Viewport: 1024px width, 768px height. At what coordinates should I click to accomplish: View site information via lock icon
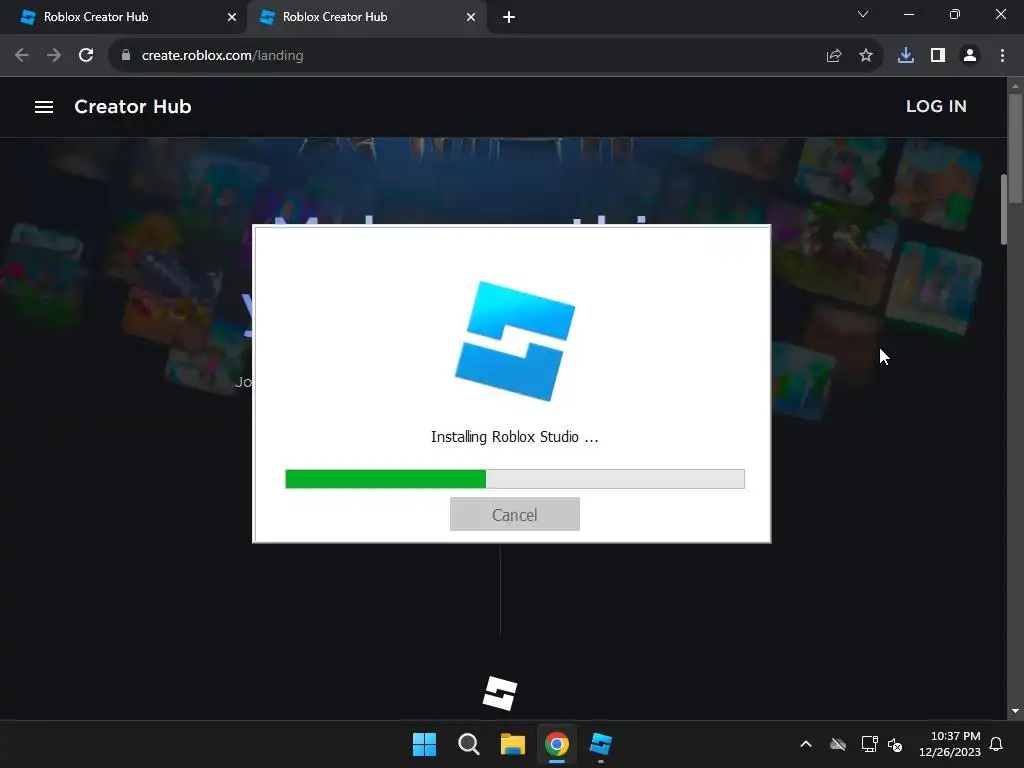[x=125, y=56]
